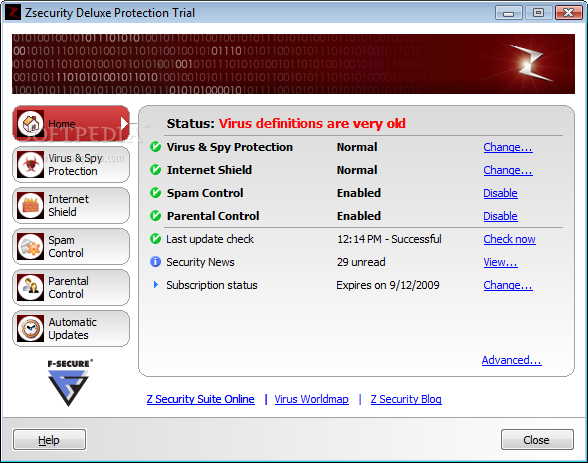Open the Internet Shield tab
Viewport: 588px width, 463px height.
71,205
